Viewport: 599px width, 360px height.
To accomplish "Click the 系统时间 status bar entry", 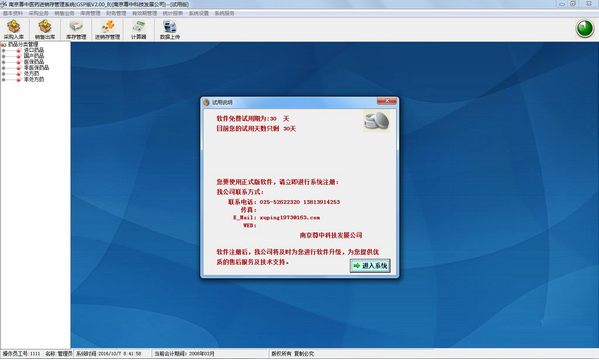I will point(108,354).
